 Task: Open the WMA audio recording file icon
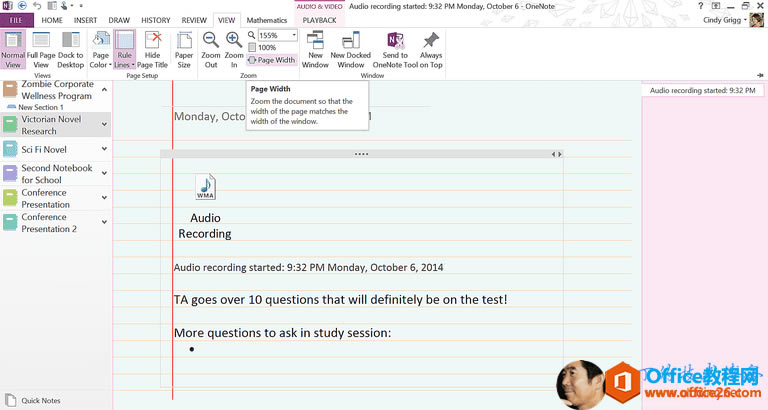tap(205, 187)
